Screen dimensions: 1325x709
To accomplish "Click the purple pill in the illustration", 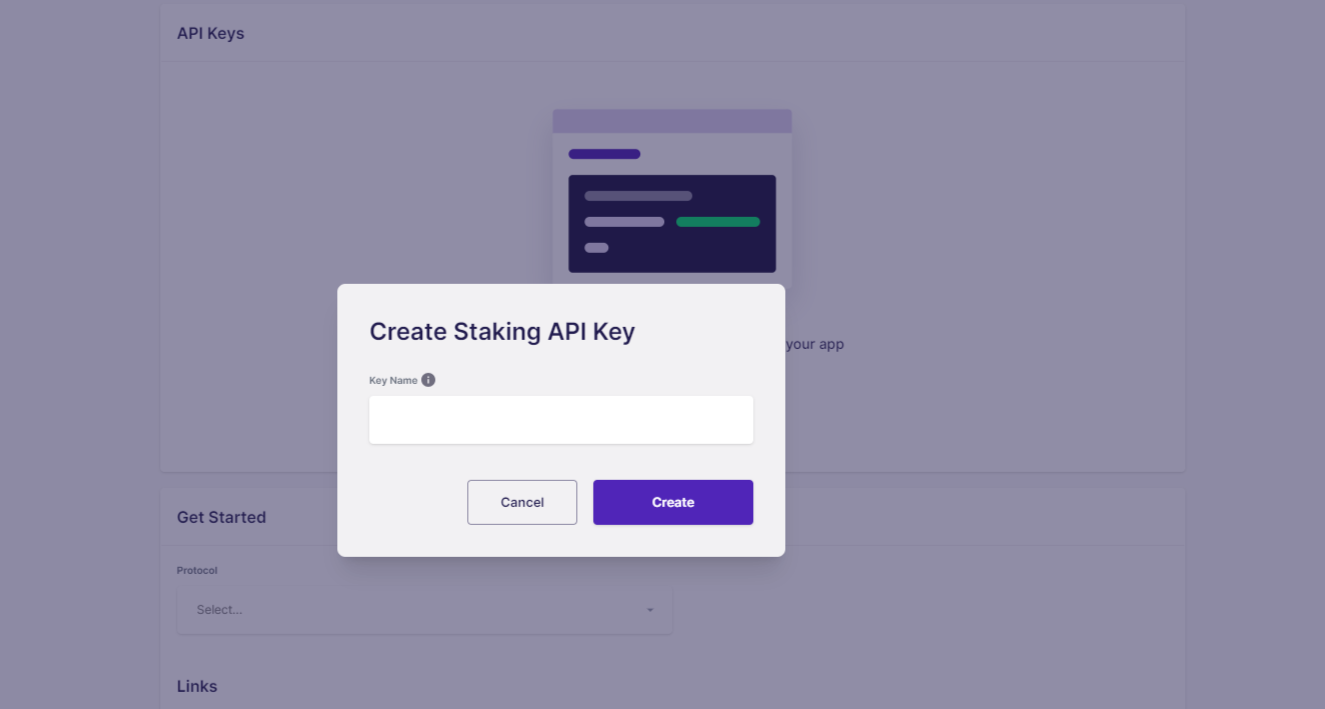I will tap(604, 154).
